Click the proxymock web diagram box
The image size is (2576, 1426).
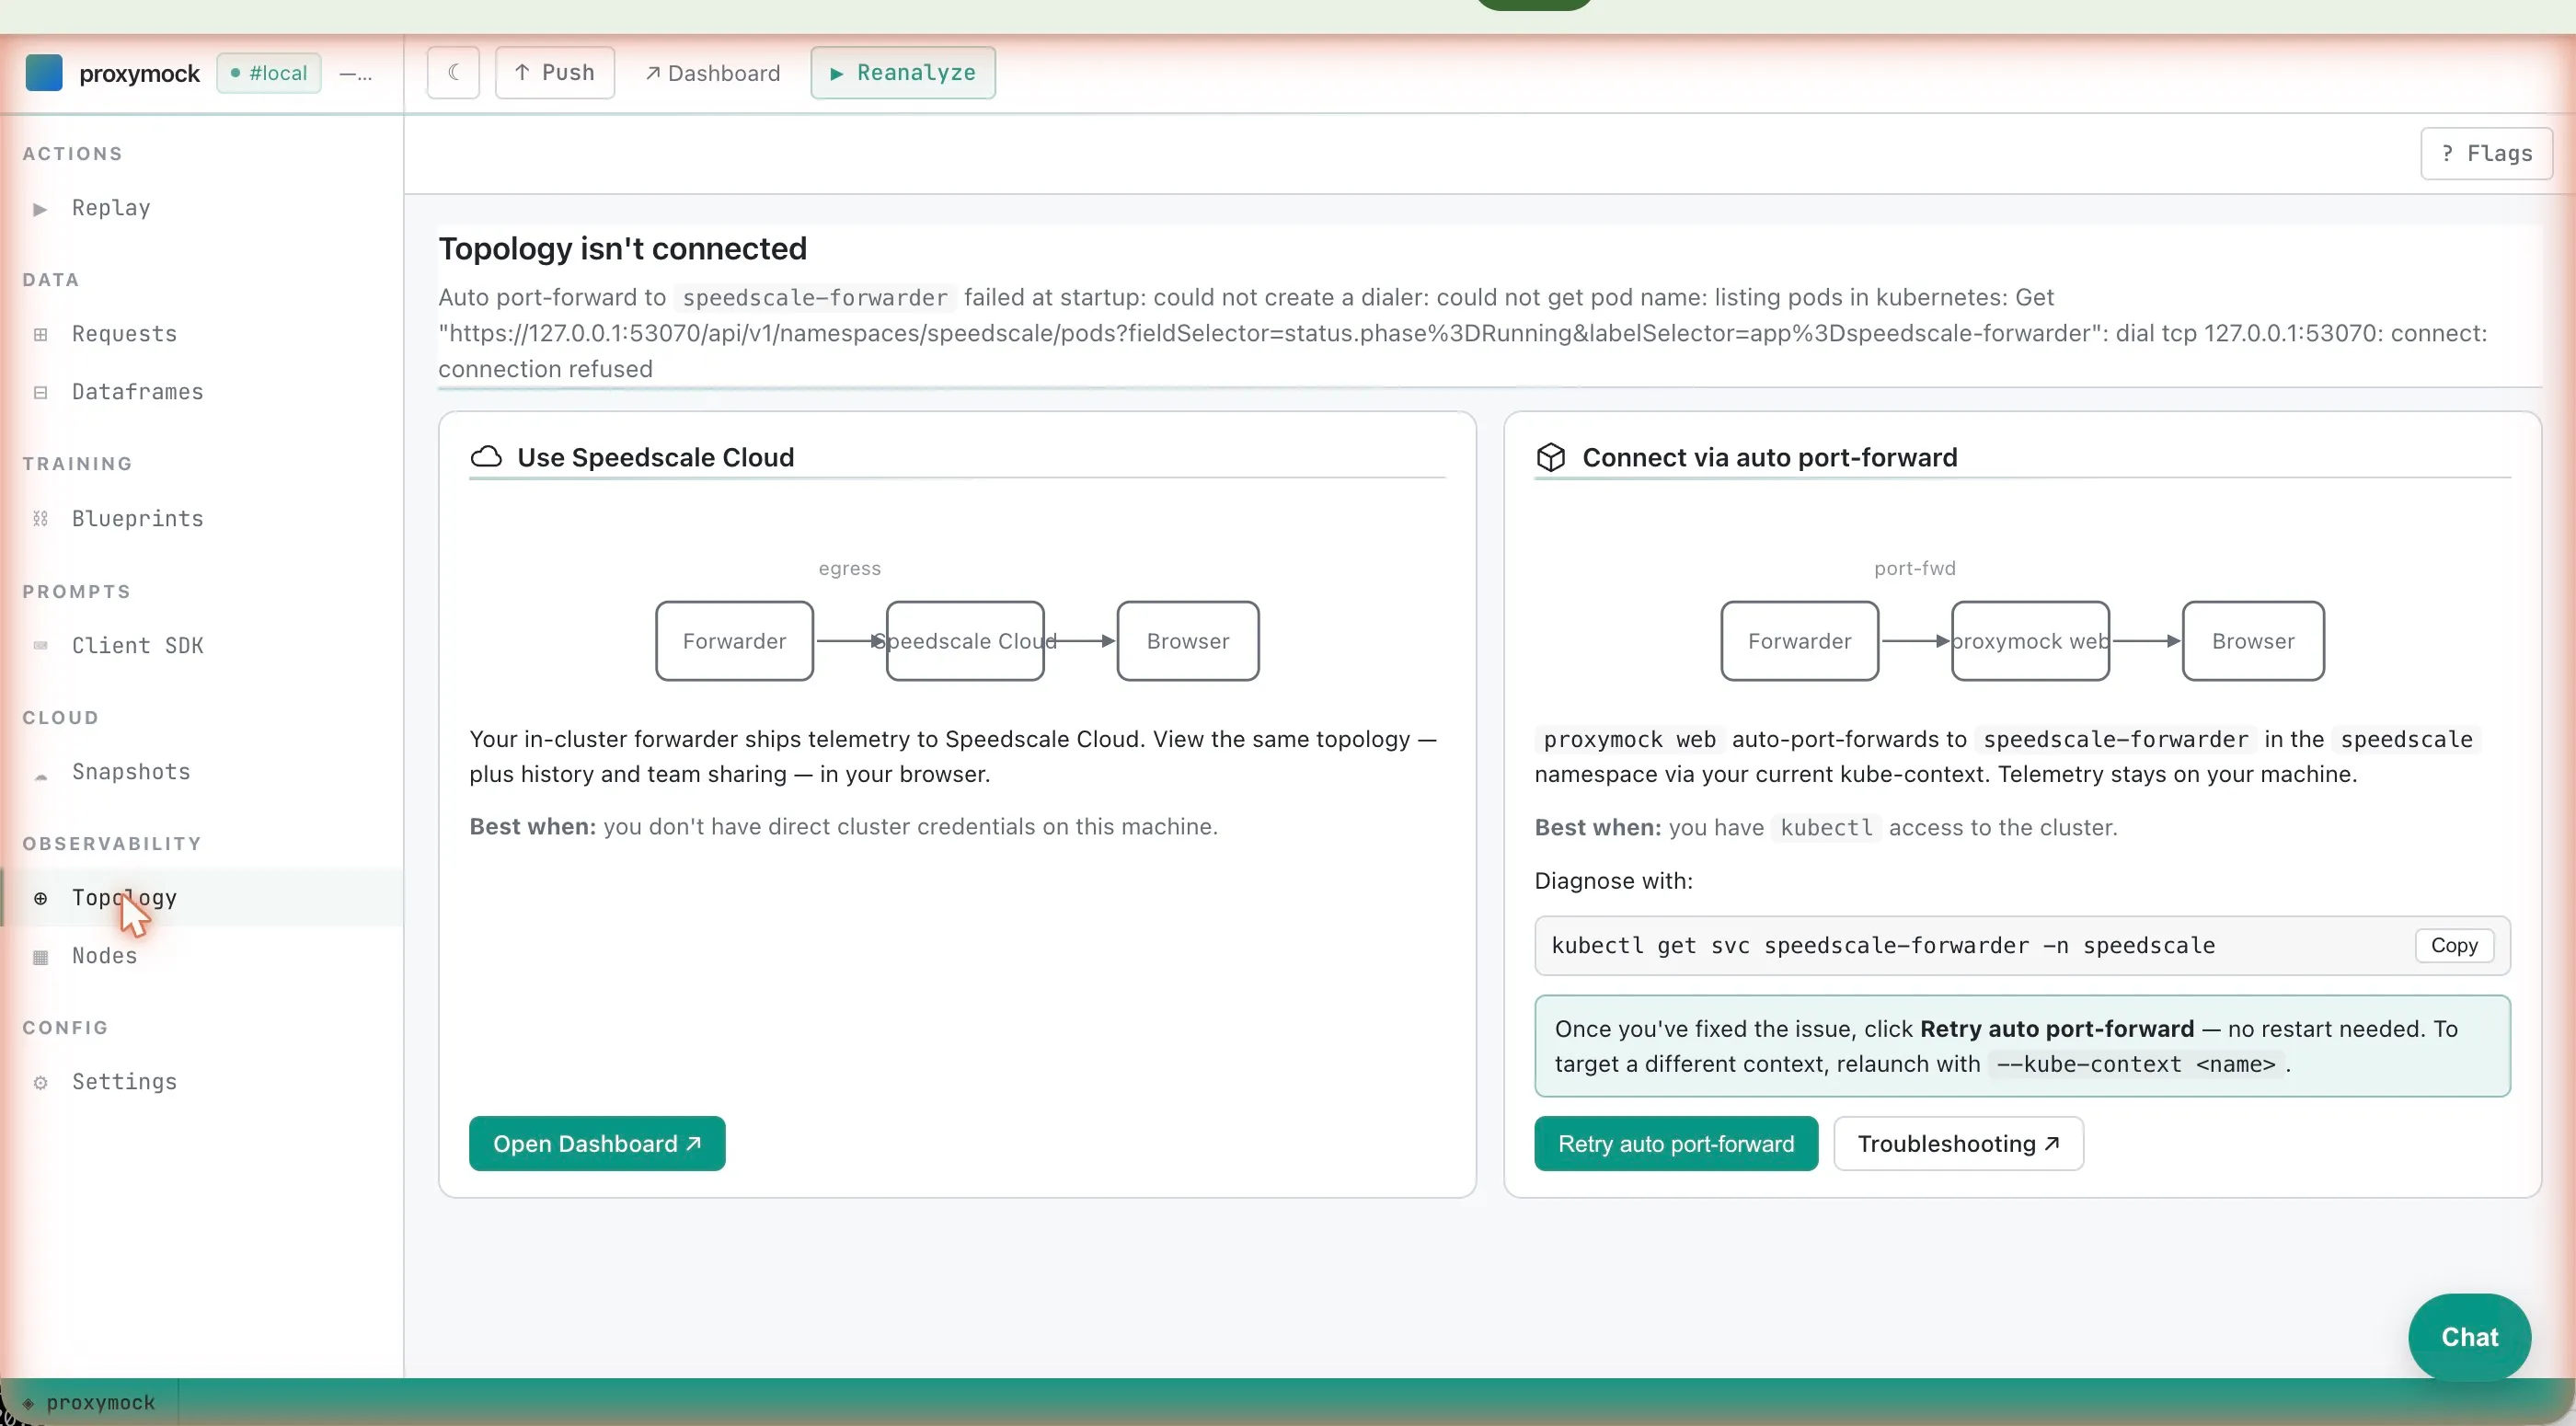tap(2030, 641)
